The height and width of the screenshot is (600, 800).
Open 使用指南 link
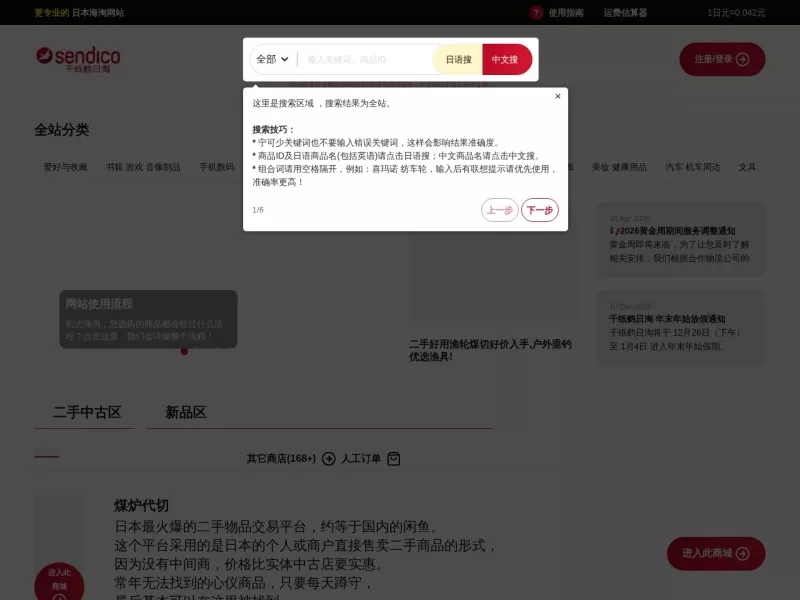coord(566,13)
